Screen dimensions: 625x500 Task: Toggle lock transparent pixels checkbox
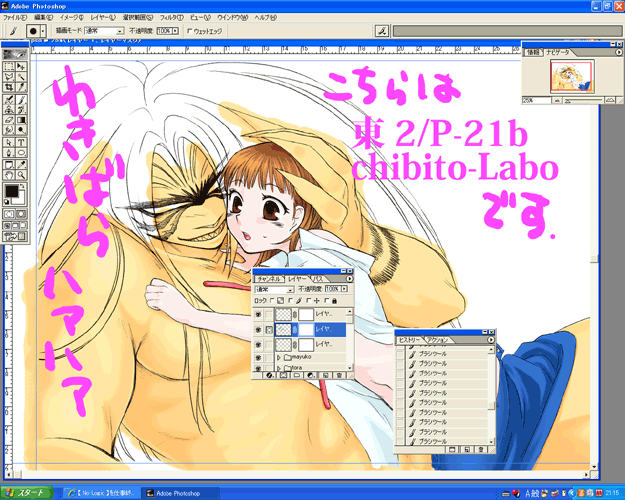272,301
